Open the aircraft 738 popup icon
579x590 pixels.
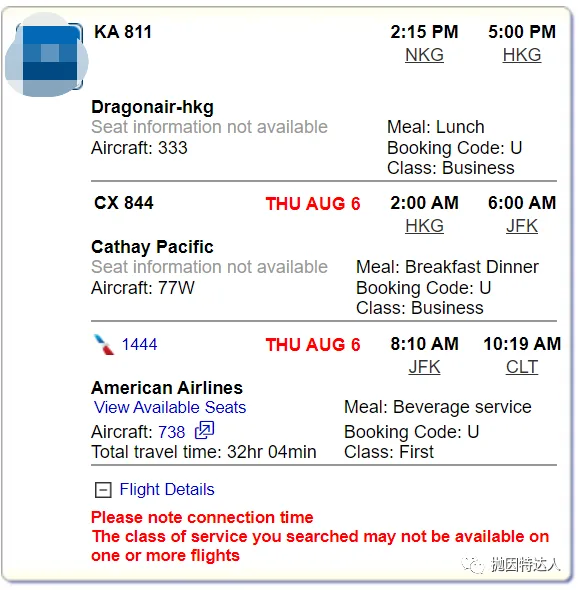[x=204, y=430]
